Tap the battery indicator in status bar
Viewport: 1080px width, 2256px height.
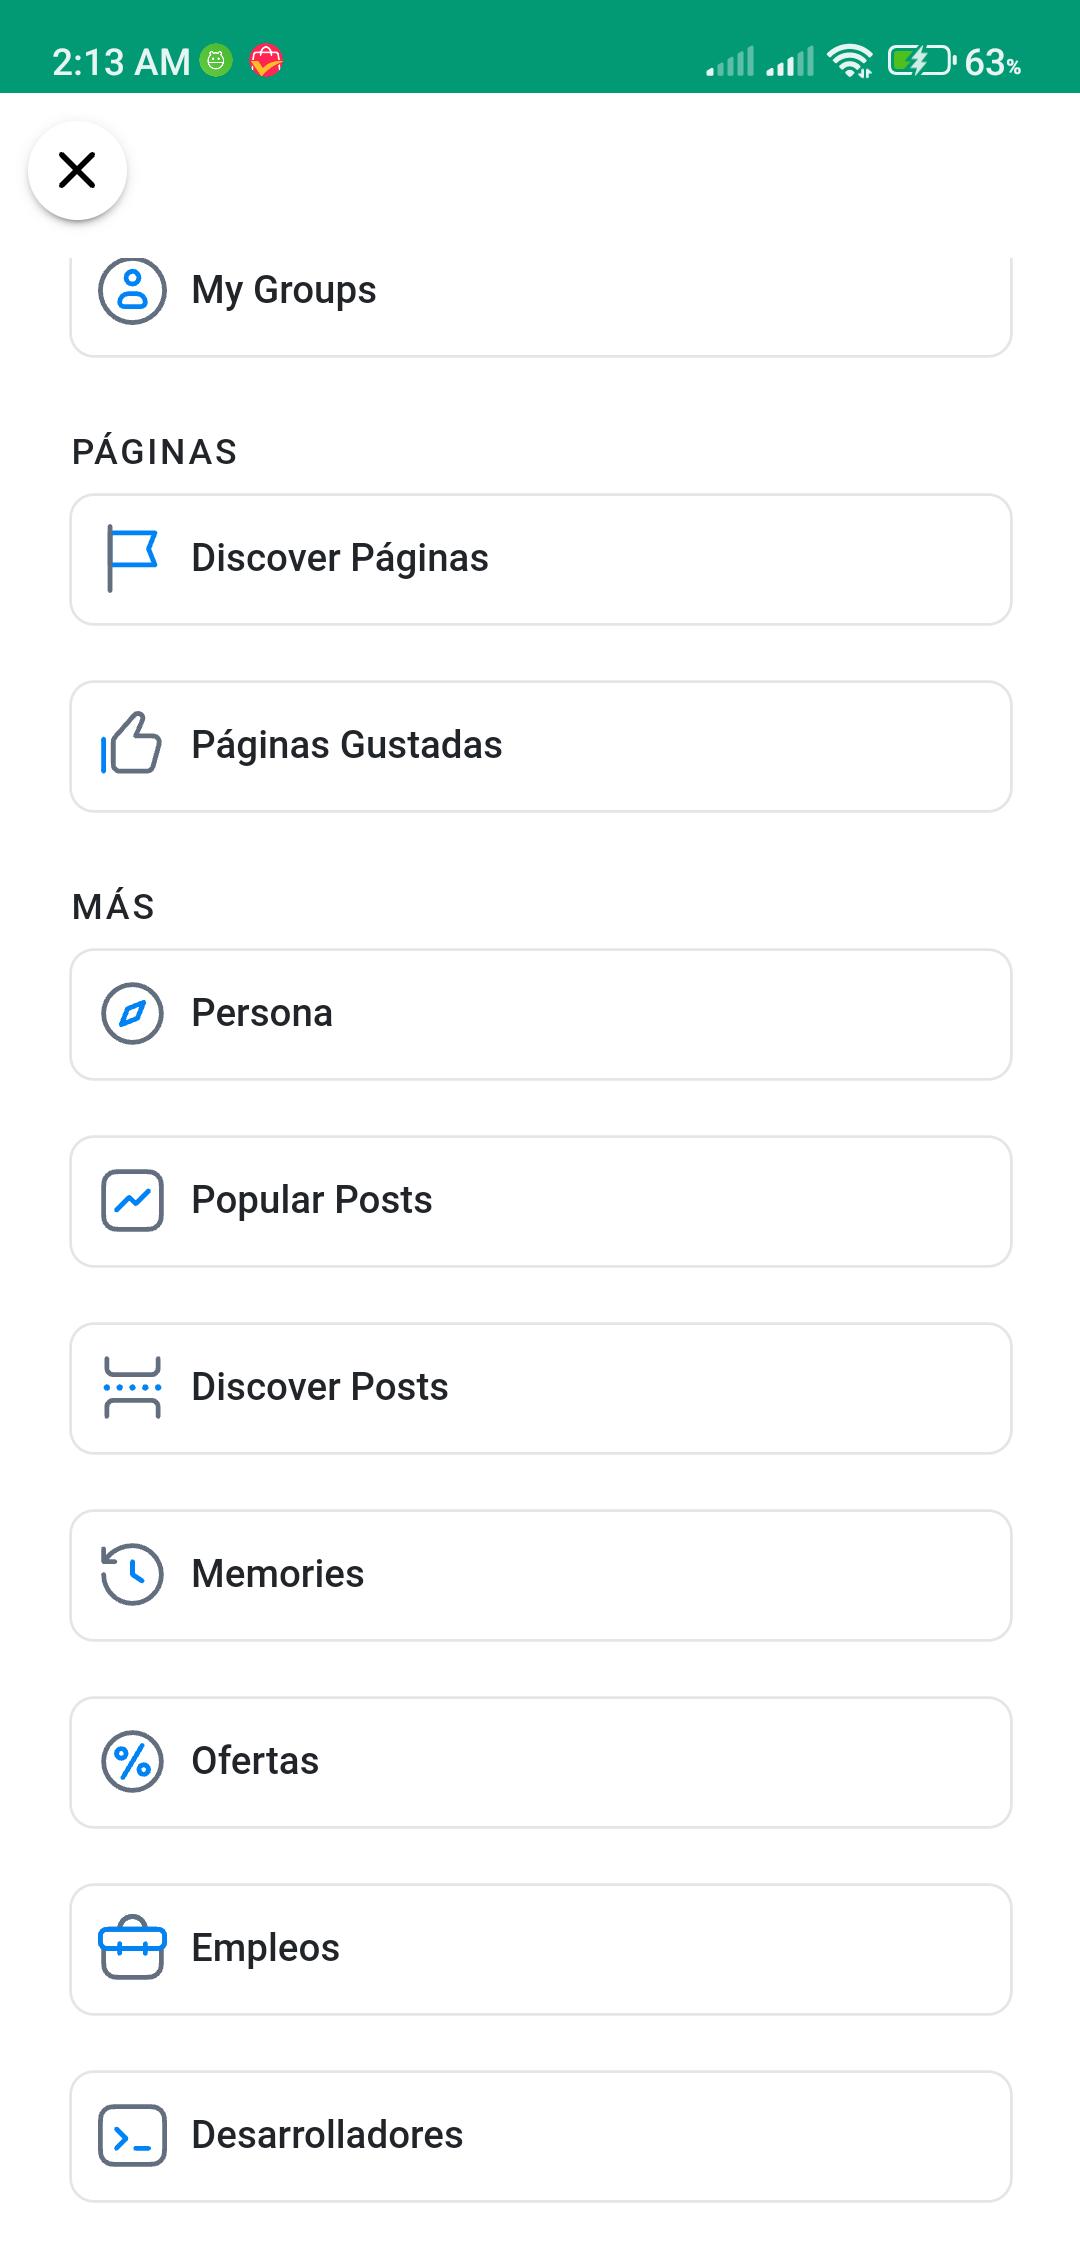click(922, 62)
